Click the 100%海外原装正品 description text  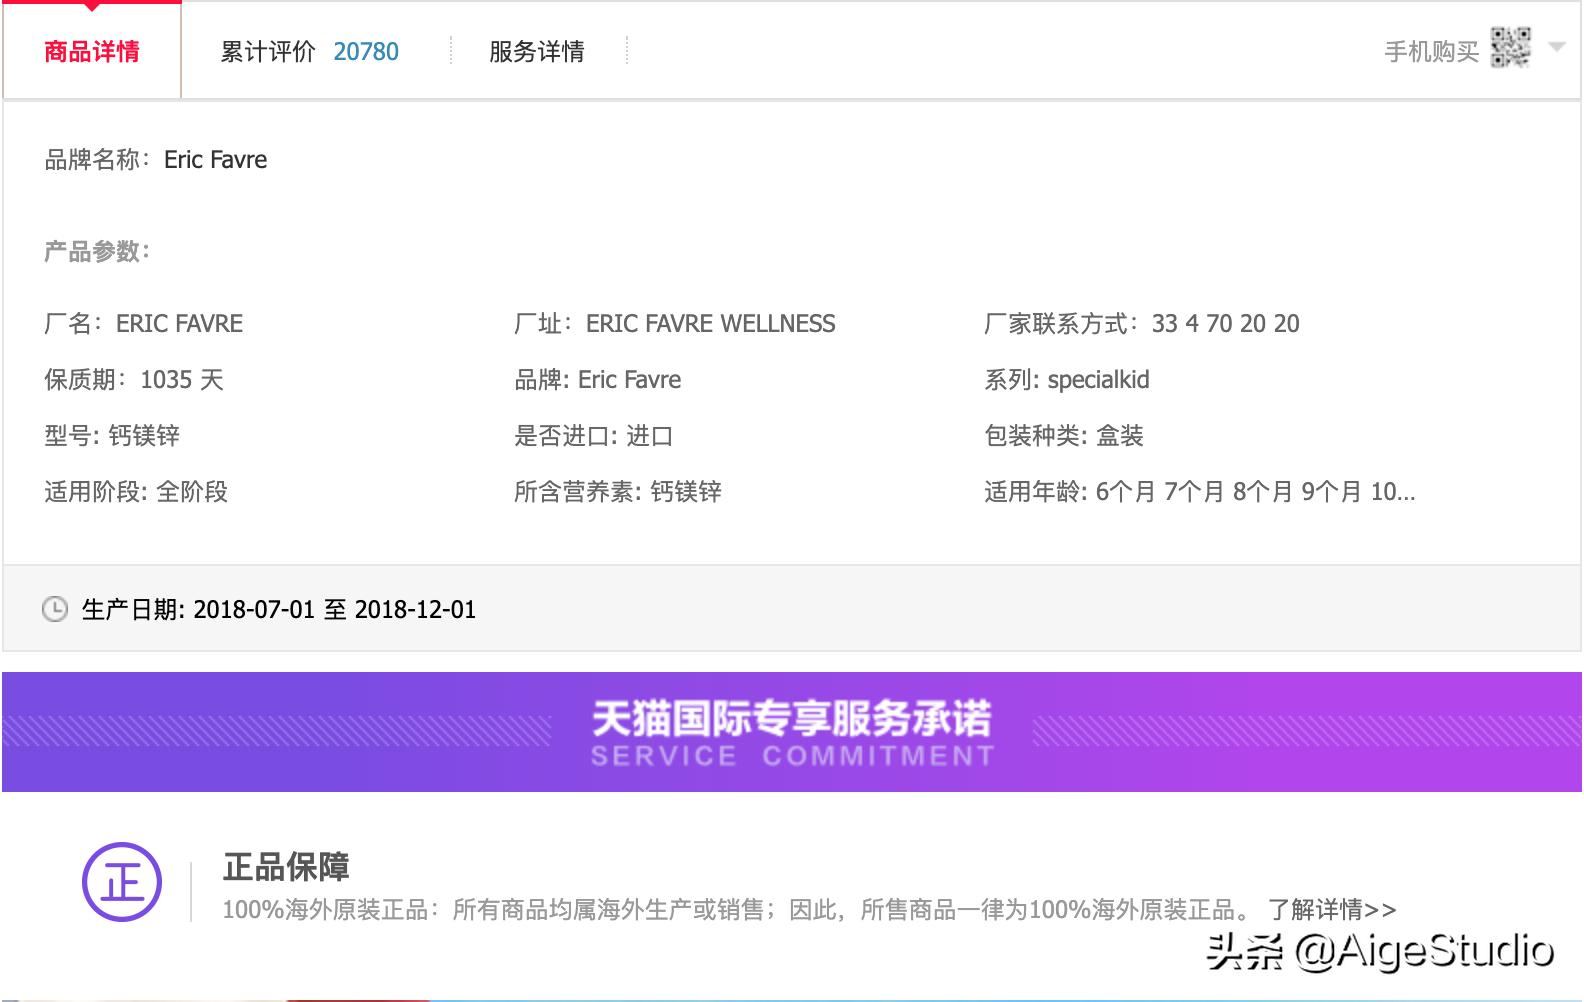[x=736, y=910]
